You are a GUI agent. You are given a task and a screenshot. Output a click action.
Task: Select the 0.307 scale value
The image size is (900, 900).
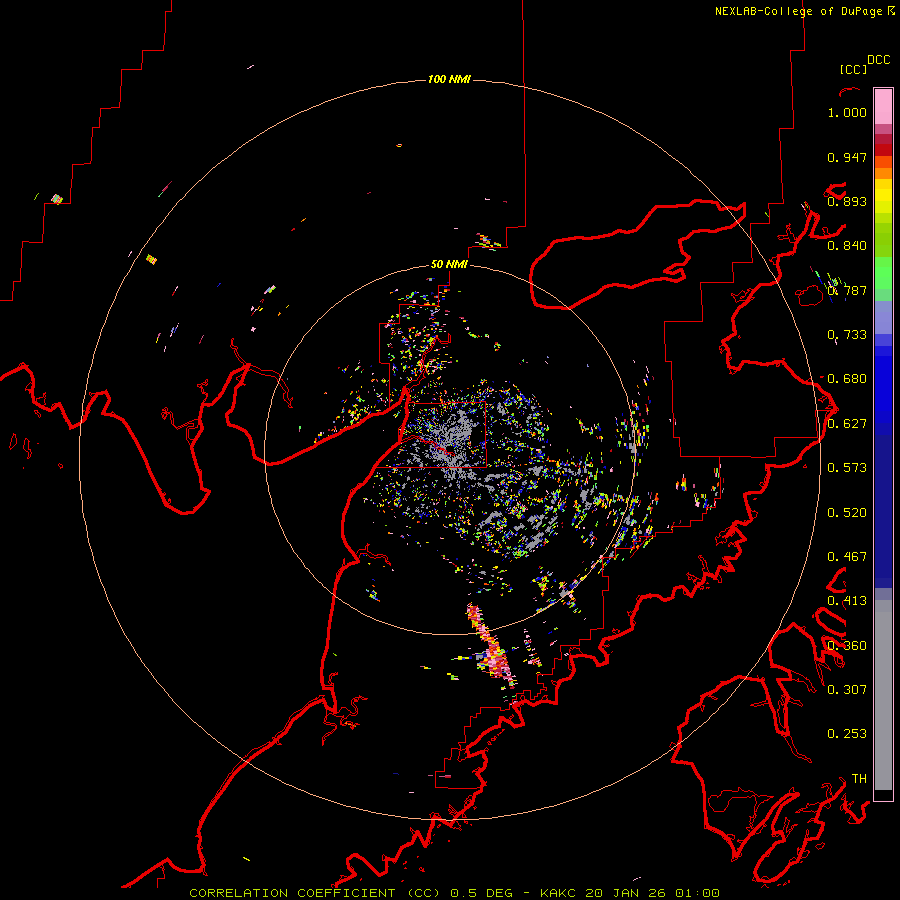(x=847, y=690)
